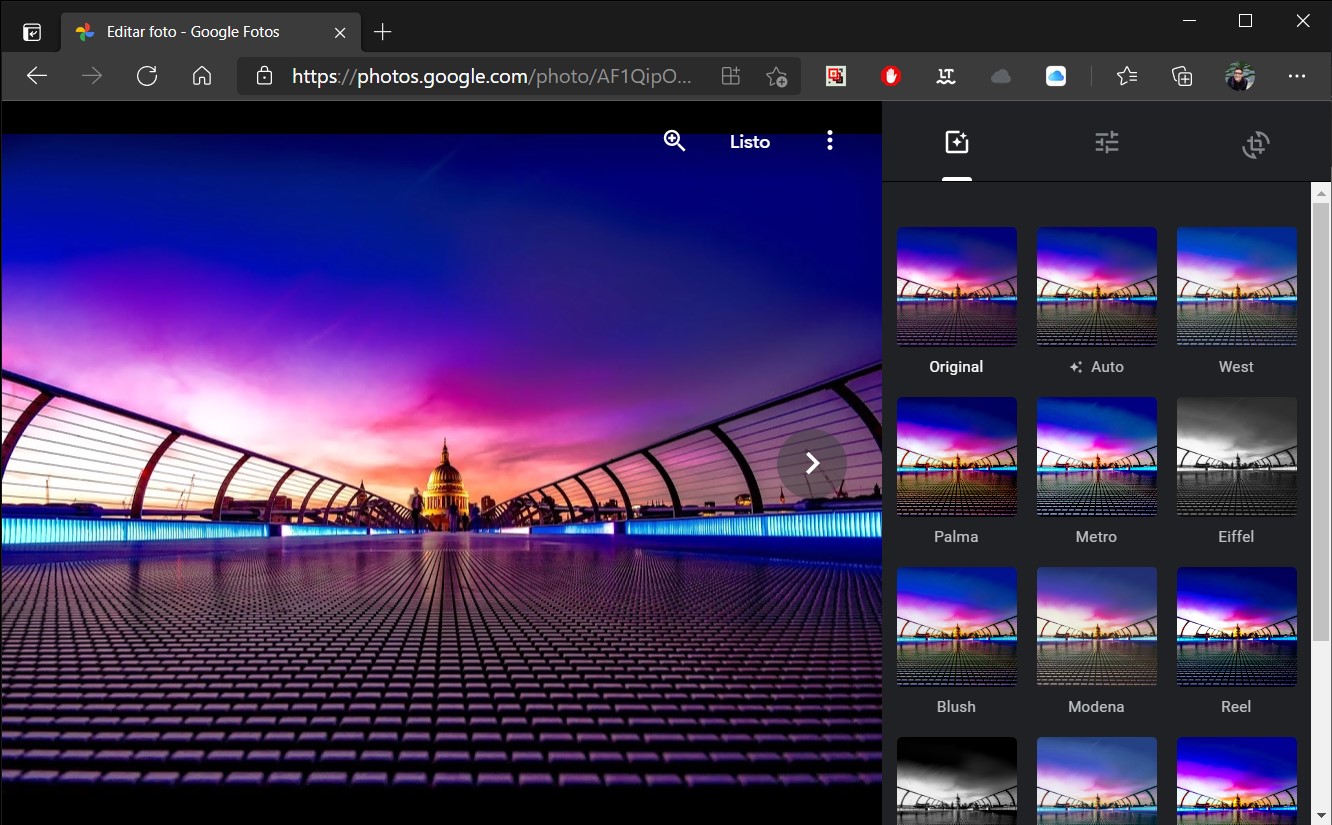Click the filters panel scrollbar
The image size is (1332, 825).
1321,420
